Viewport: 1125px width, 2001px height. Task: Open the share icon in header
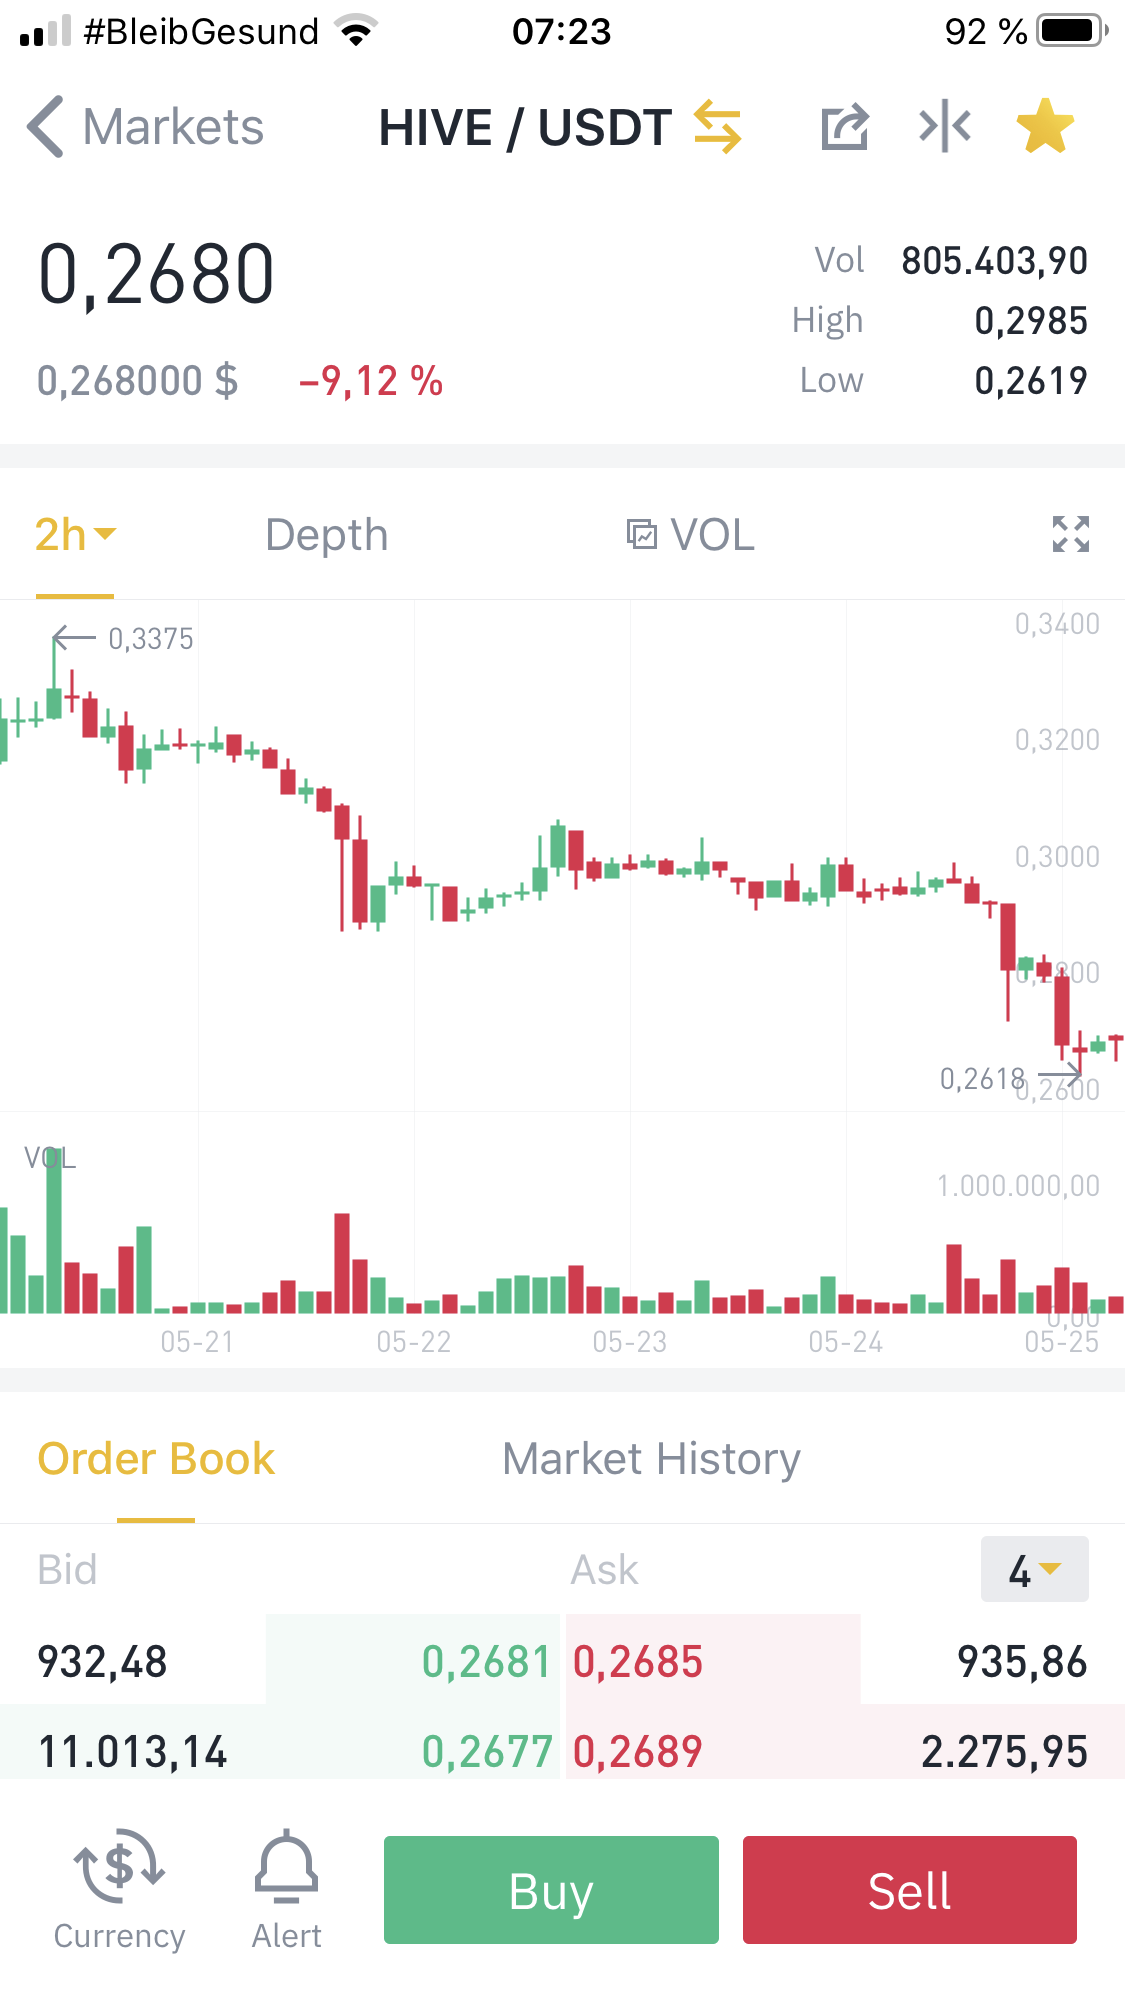tap(845, 127)
